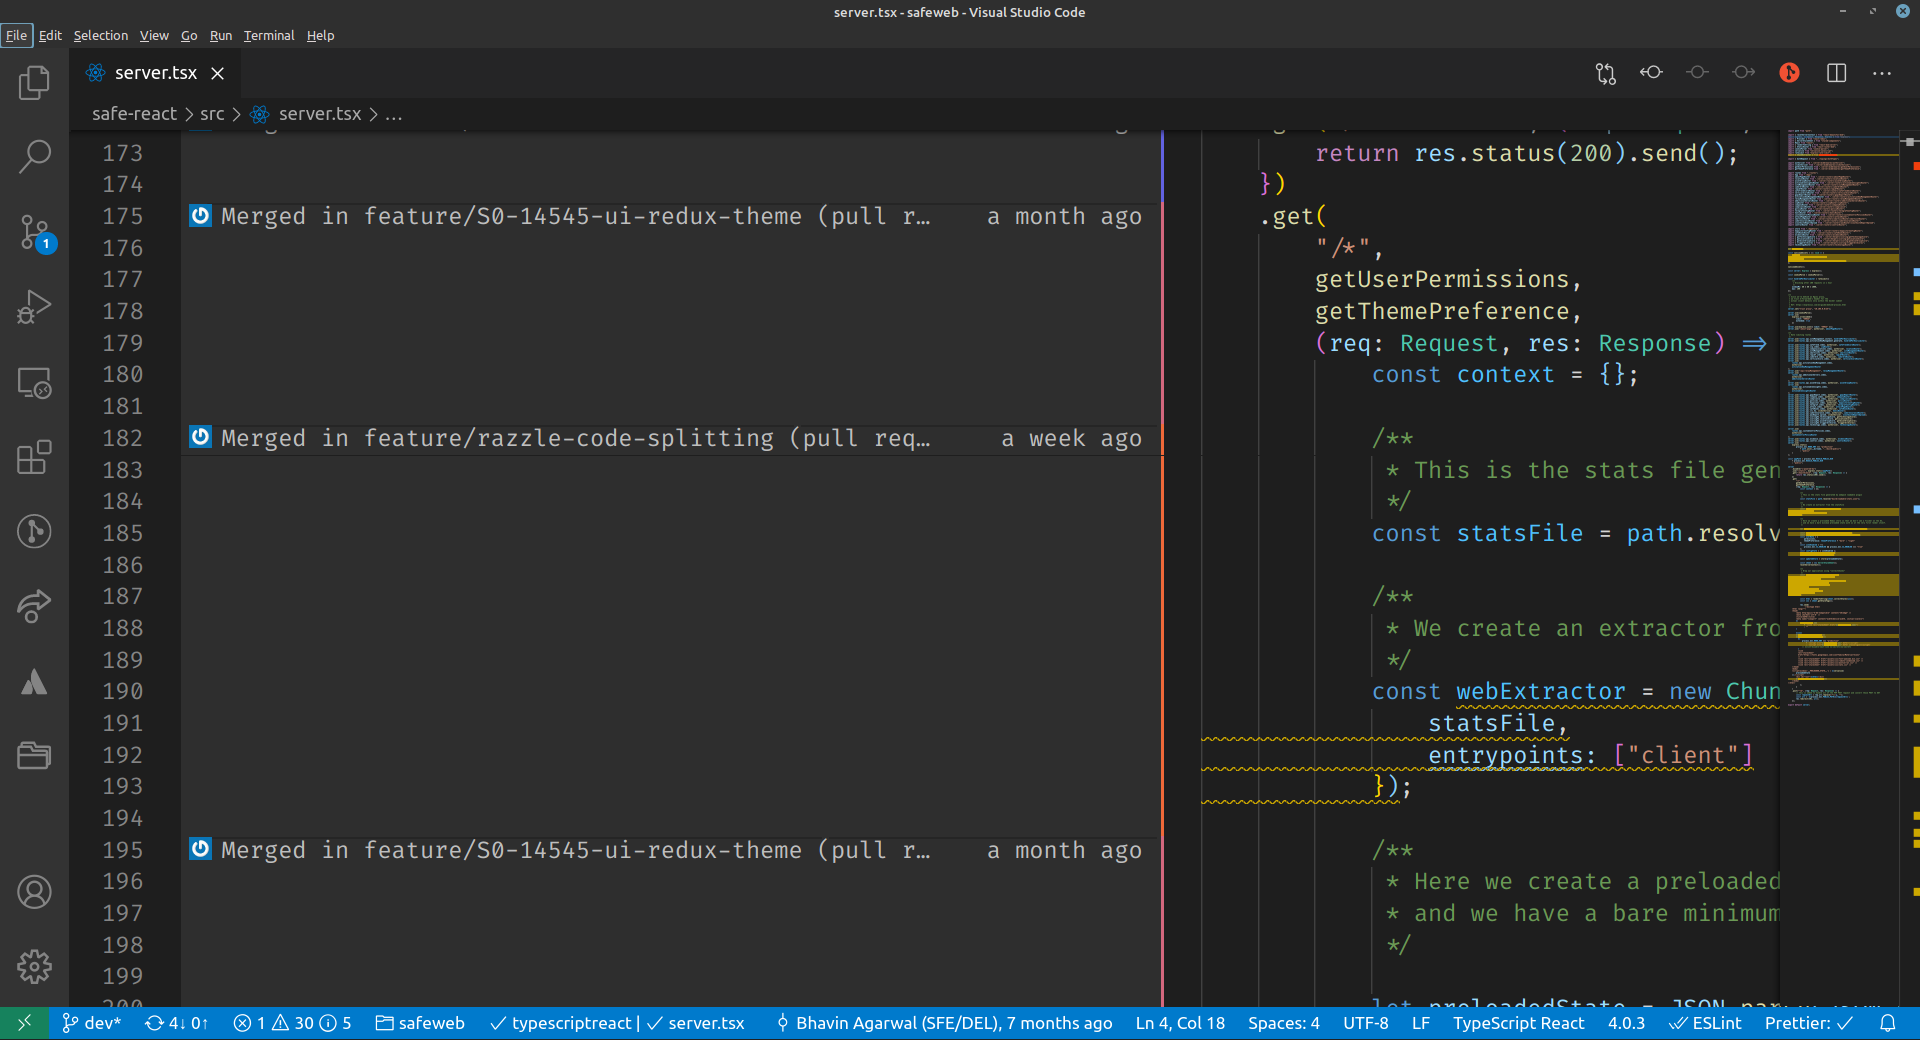Change language mode from TypeScript React
Viewport: 1920px width, 1040px height.
pos(1519,1023)
